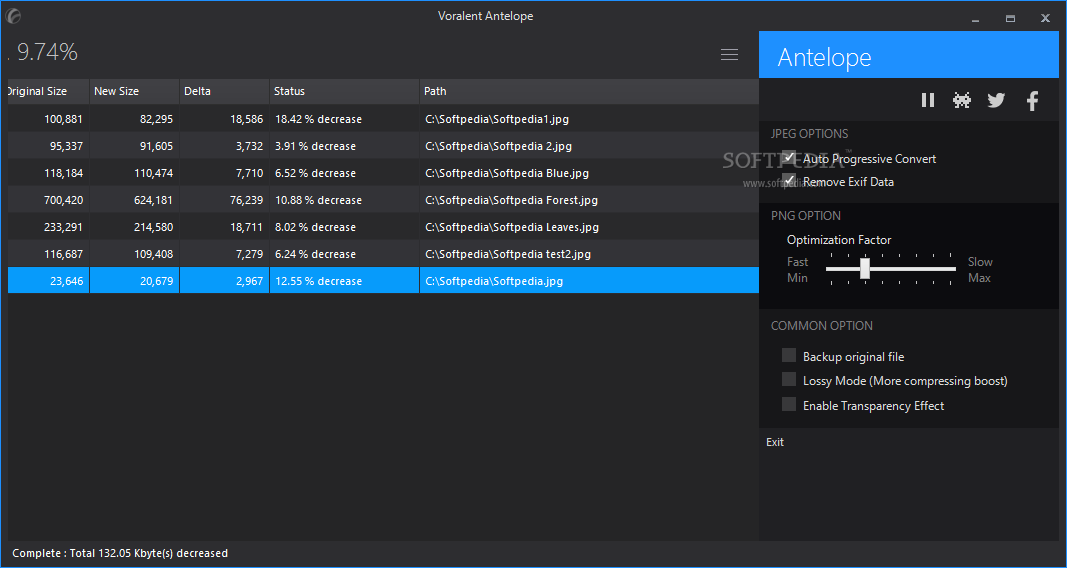1067x568 pixels.
Task: Click status cell 18.42 % decrease
Action: pyautogui.click(x=344, y=119)
